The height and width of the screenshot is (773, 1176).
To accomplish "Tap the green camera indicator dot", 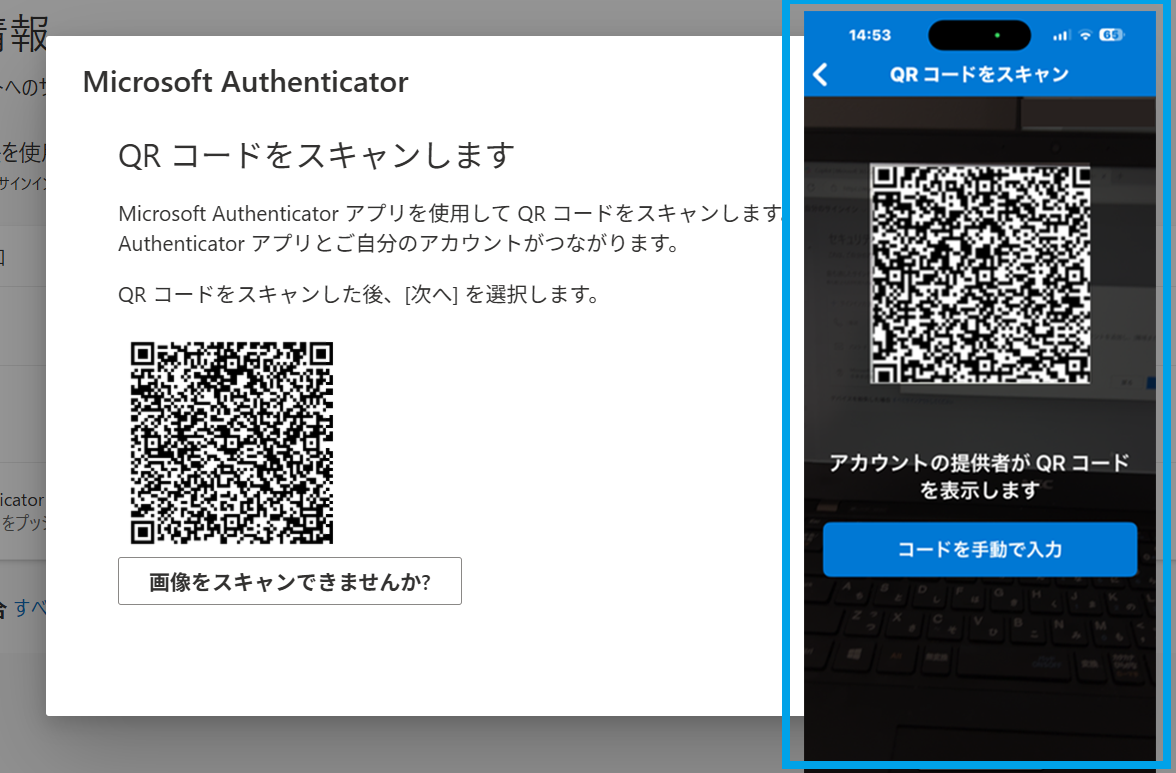I will click(x=996, y=35).
